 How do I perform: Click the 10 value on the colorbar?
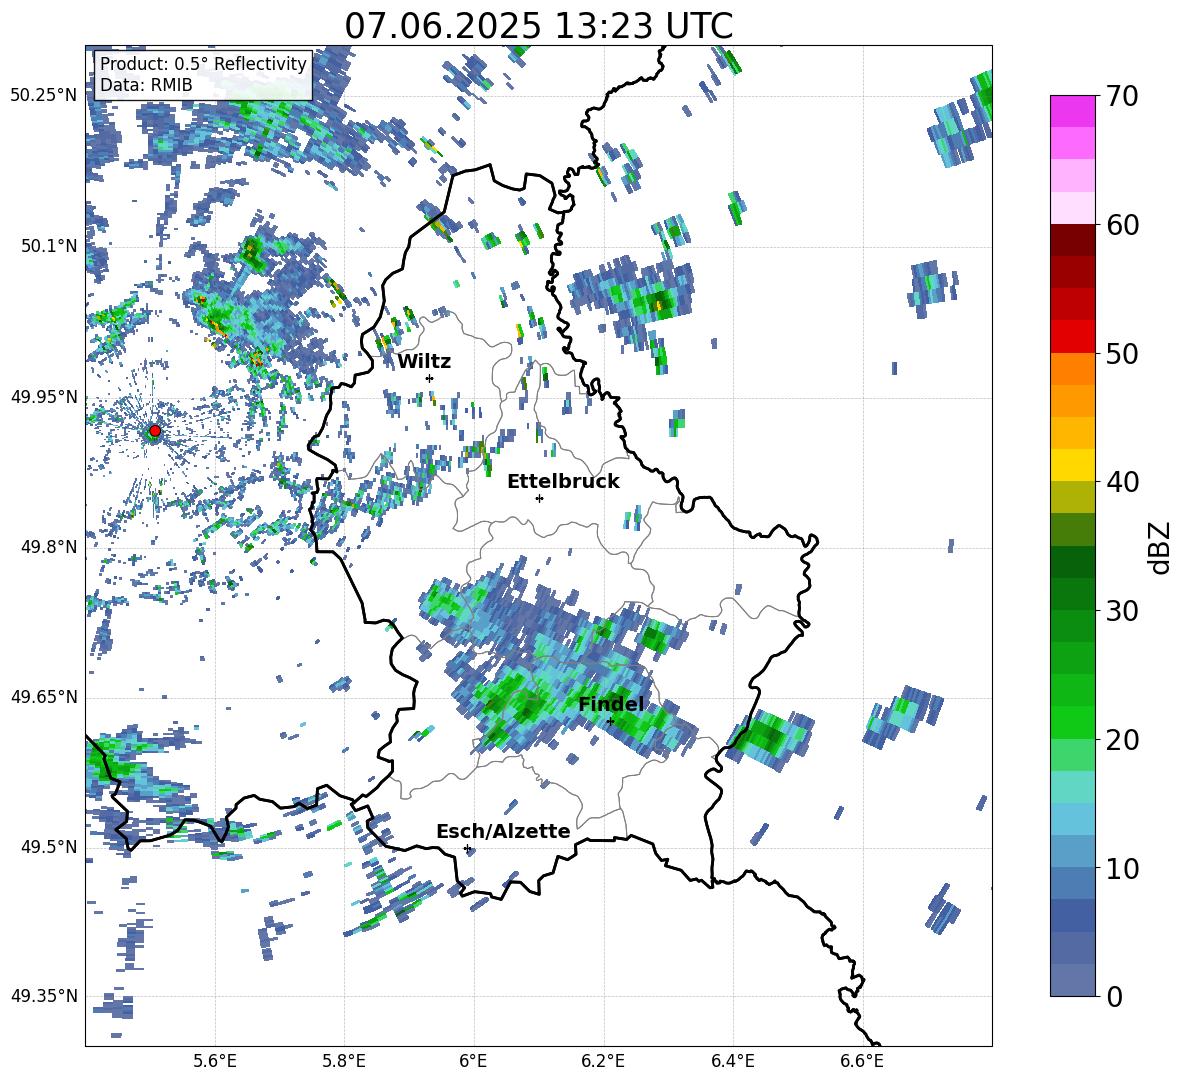pyautogui.click(x=1122, y=868)
